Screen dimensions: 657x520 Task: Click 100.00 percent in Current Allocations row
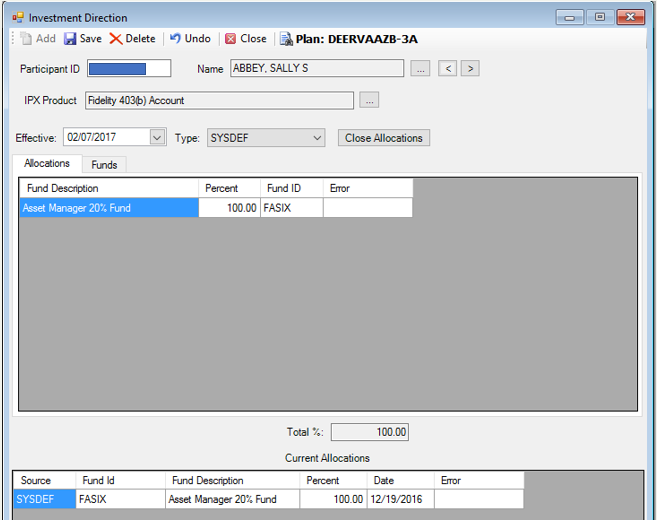[334, 499]
